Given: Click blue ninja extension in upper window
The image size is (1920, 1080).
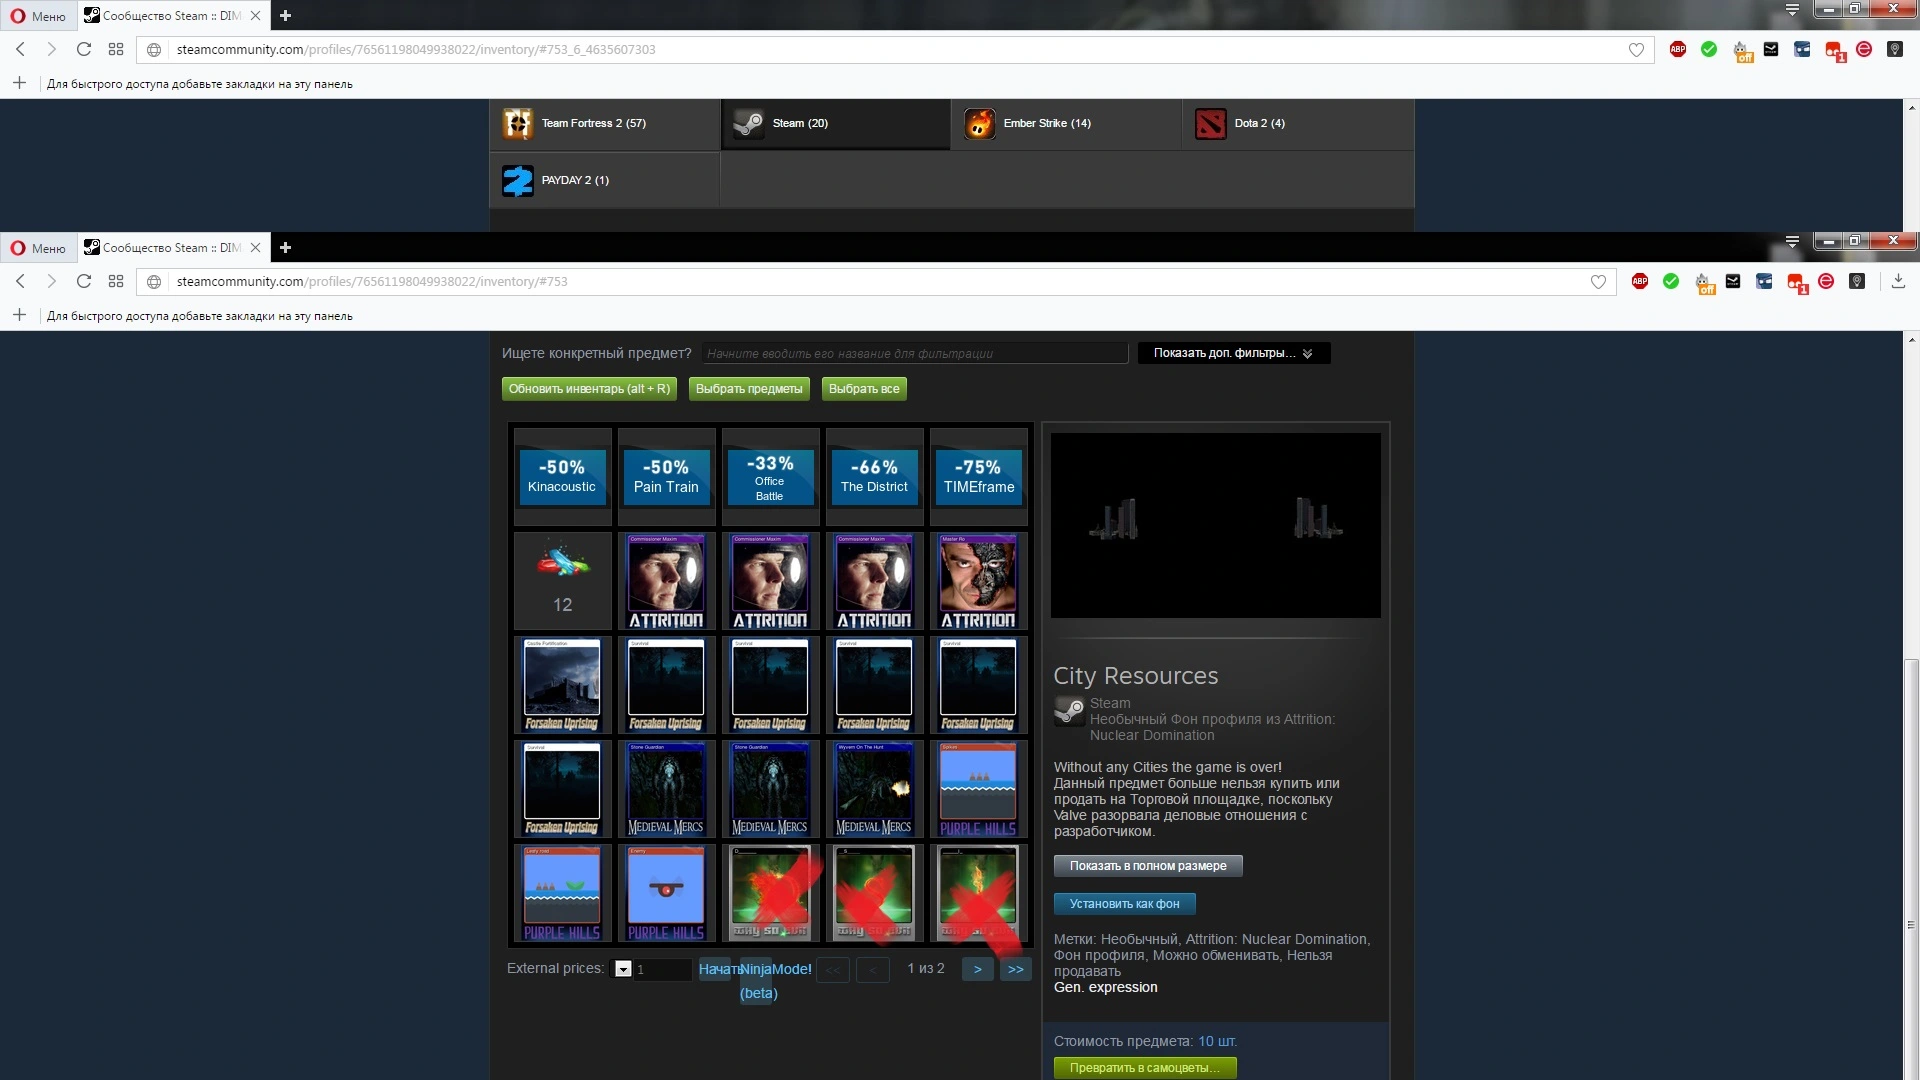Looking at the screenshot, I should pos(1802,49).
